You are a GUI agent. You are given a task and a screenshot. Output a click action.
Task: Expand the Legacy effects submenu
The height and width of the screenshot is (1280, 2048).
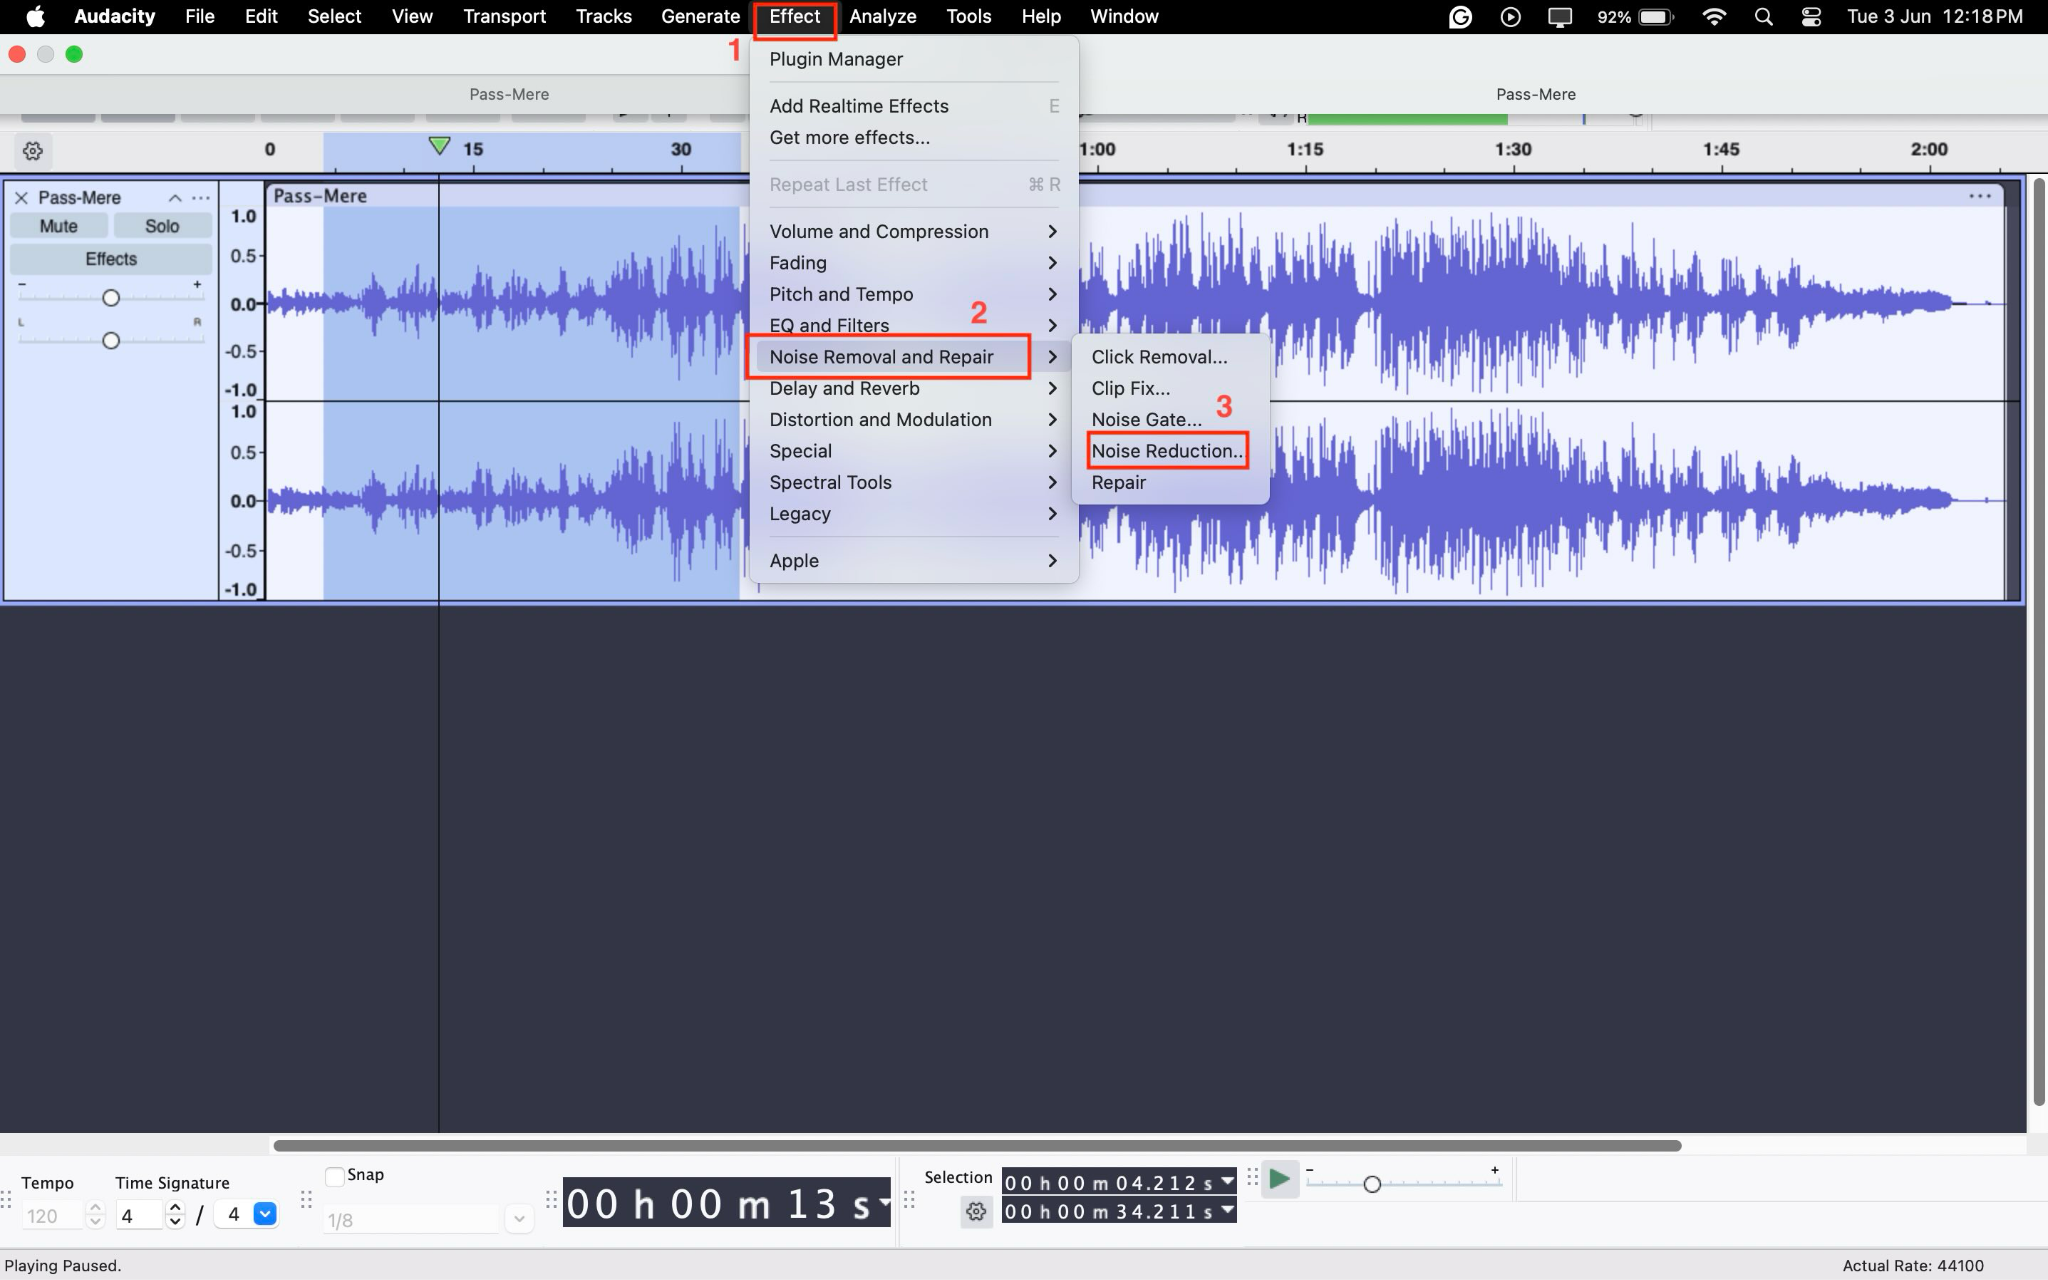[x=913, y=514]
